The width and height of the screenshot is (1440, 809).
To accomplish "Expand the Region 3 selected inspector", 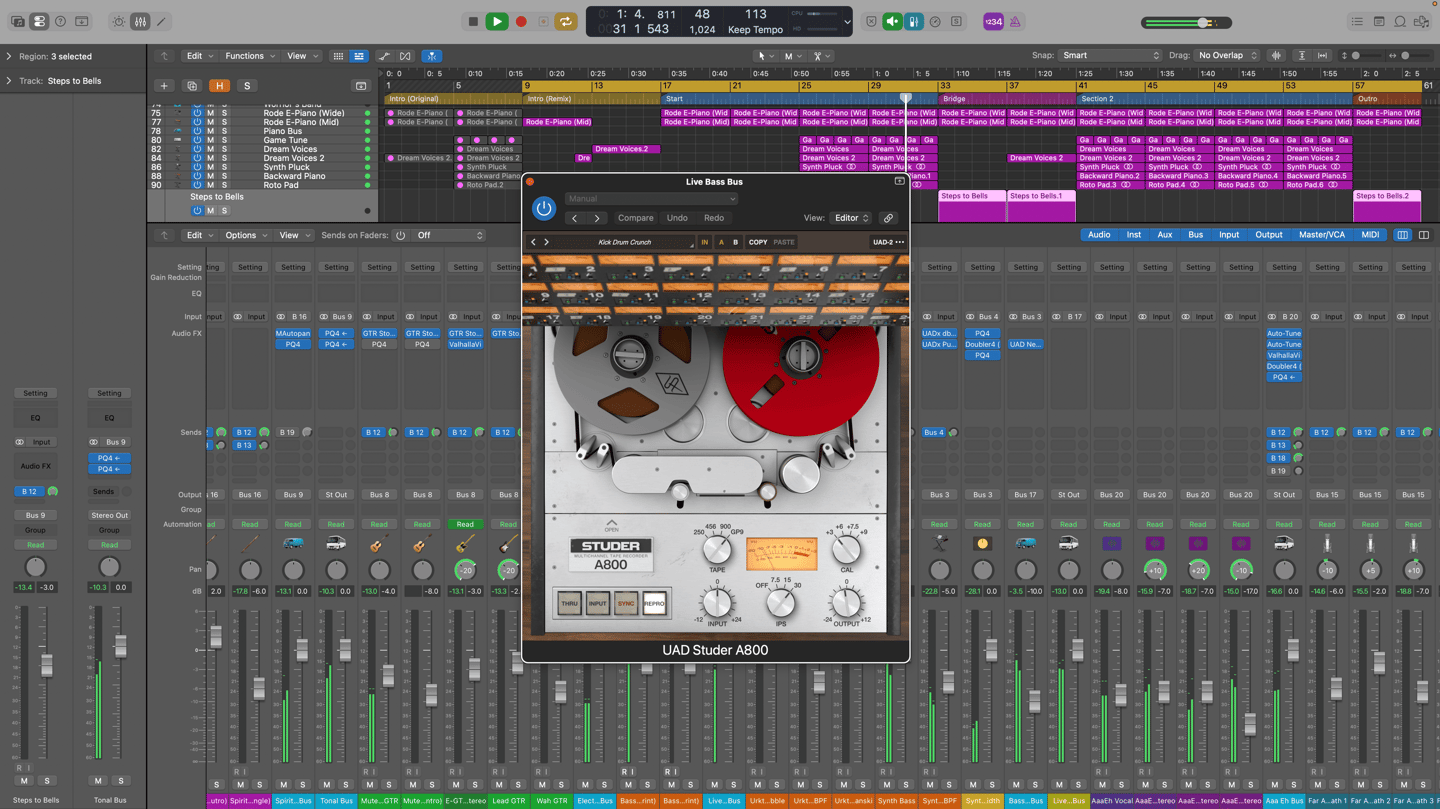I will [9, 57].
